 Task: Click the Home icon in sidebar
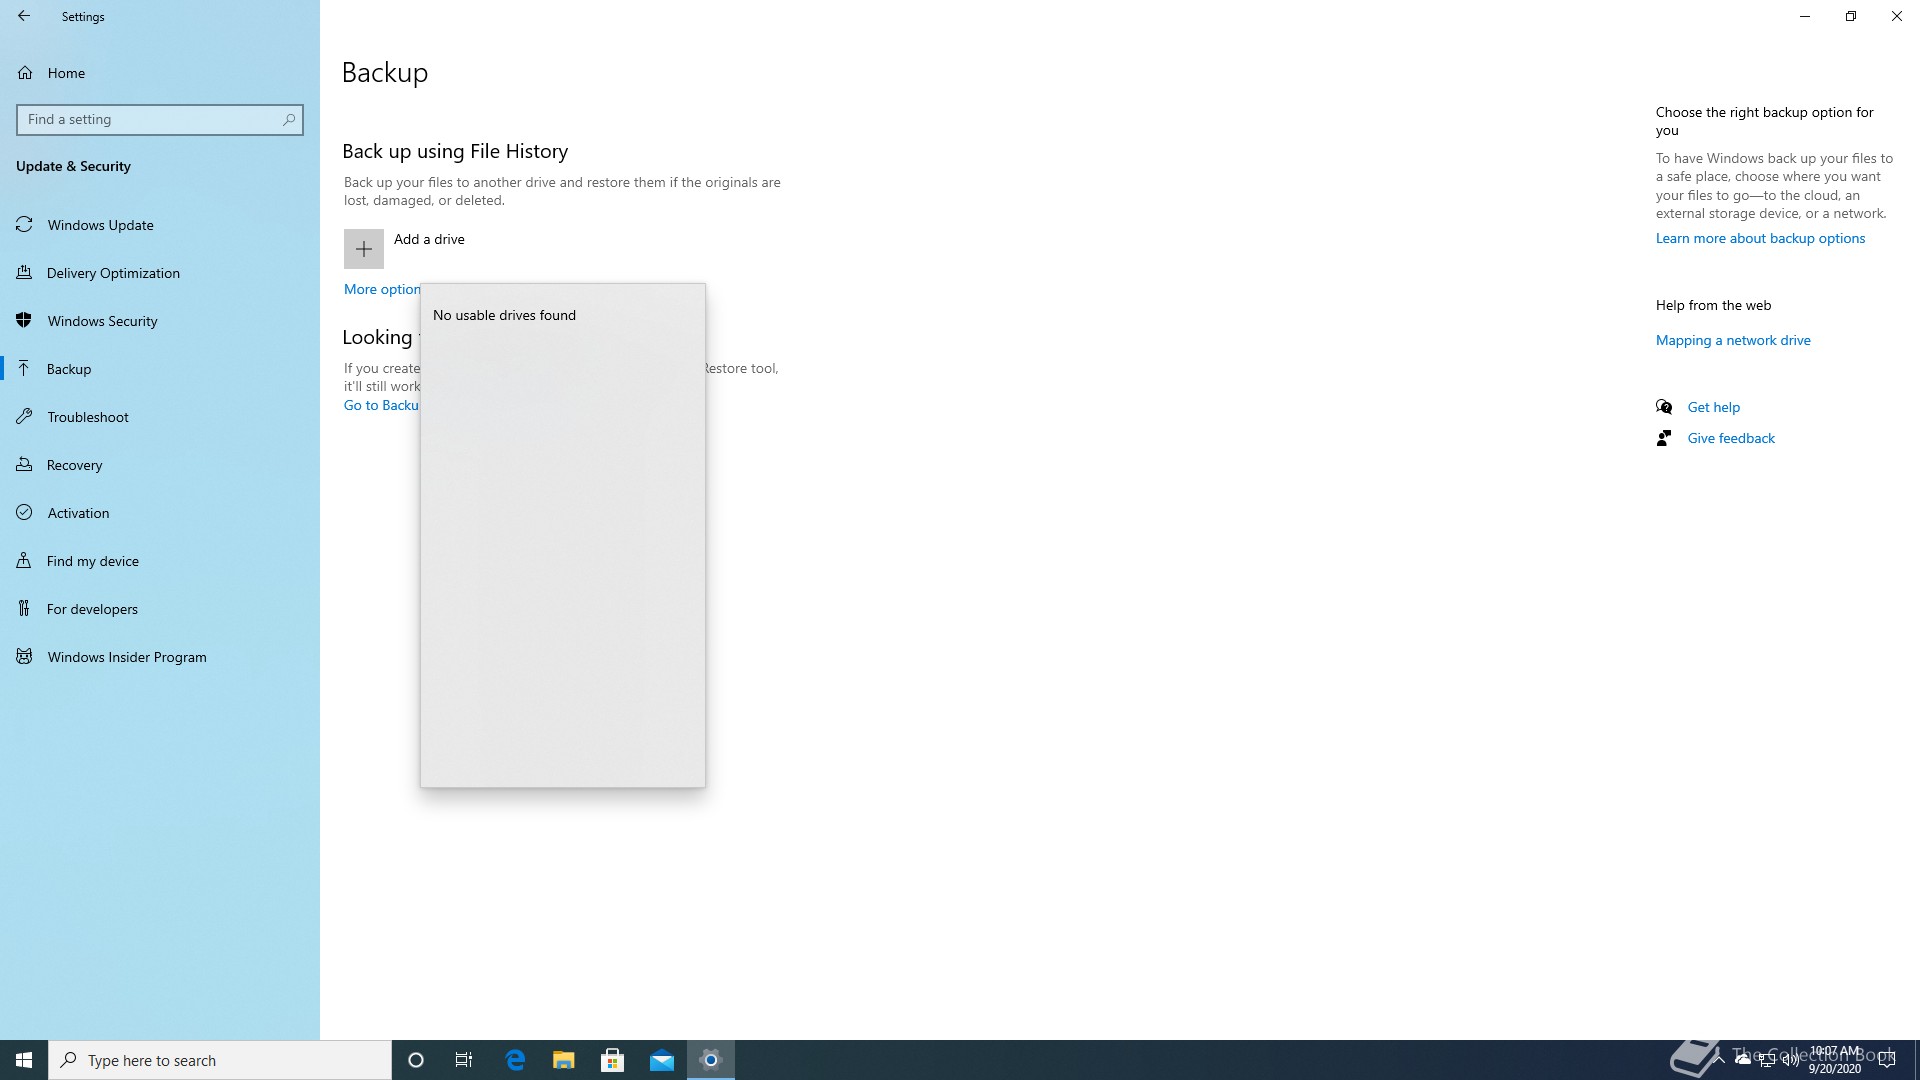pos(25,73)
